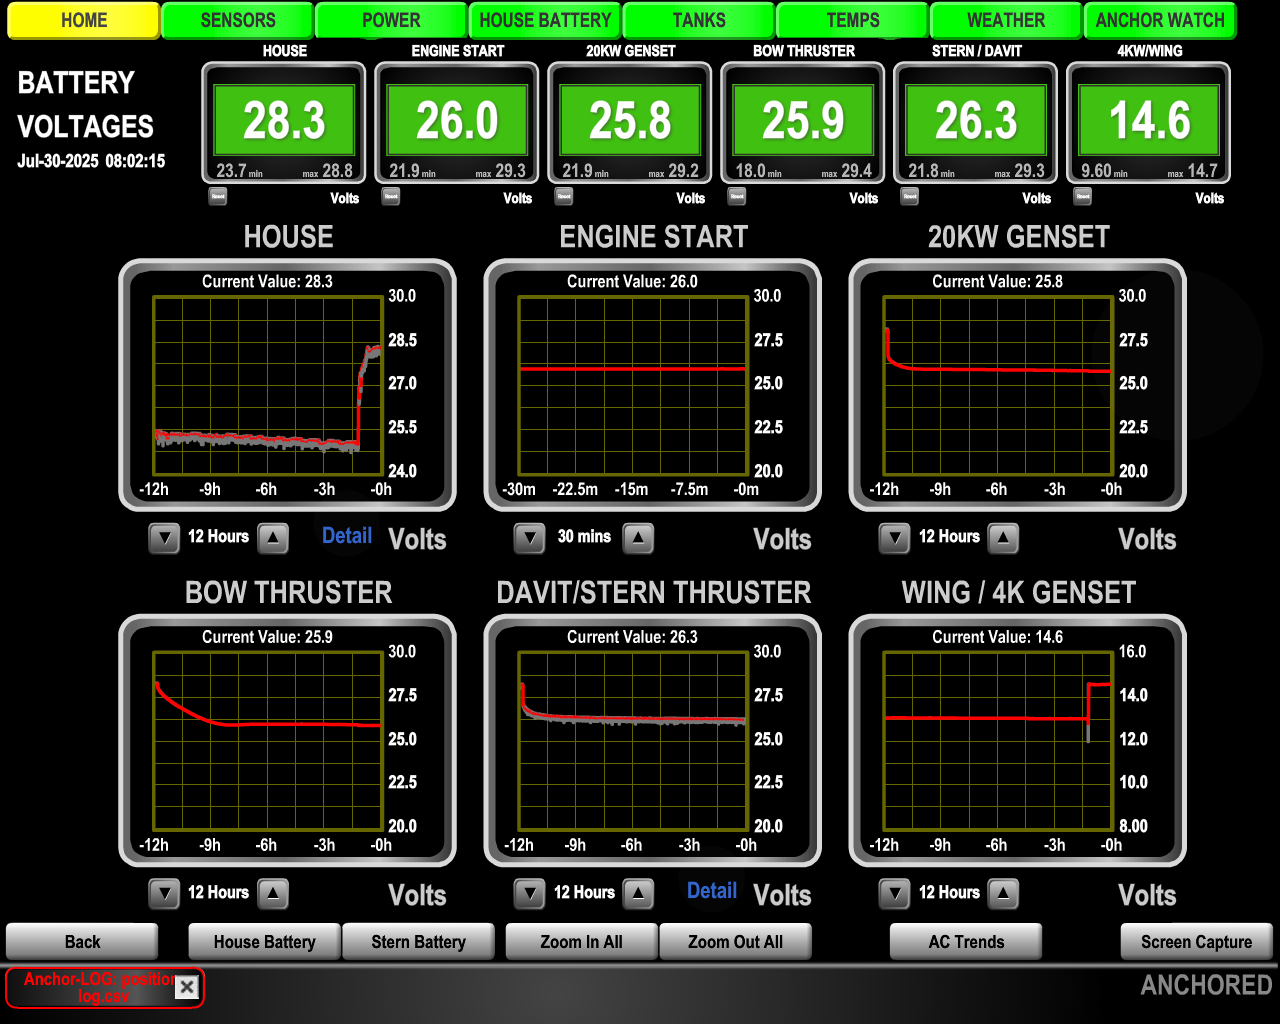Click the 'Current Value: 25.9' label
The image size is (1280, 1024).
tap(267, 637)
